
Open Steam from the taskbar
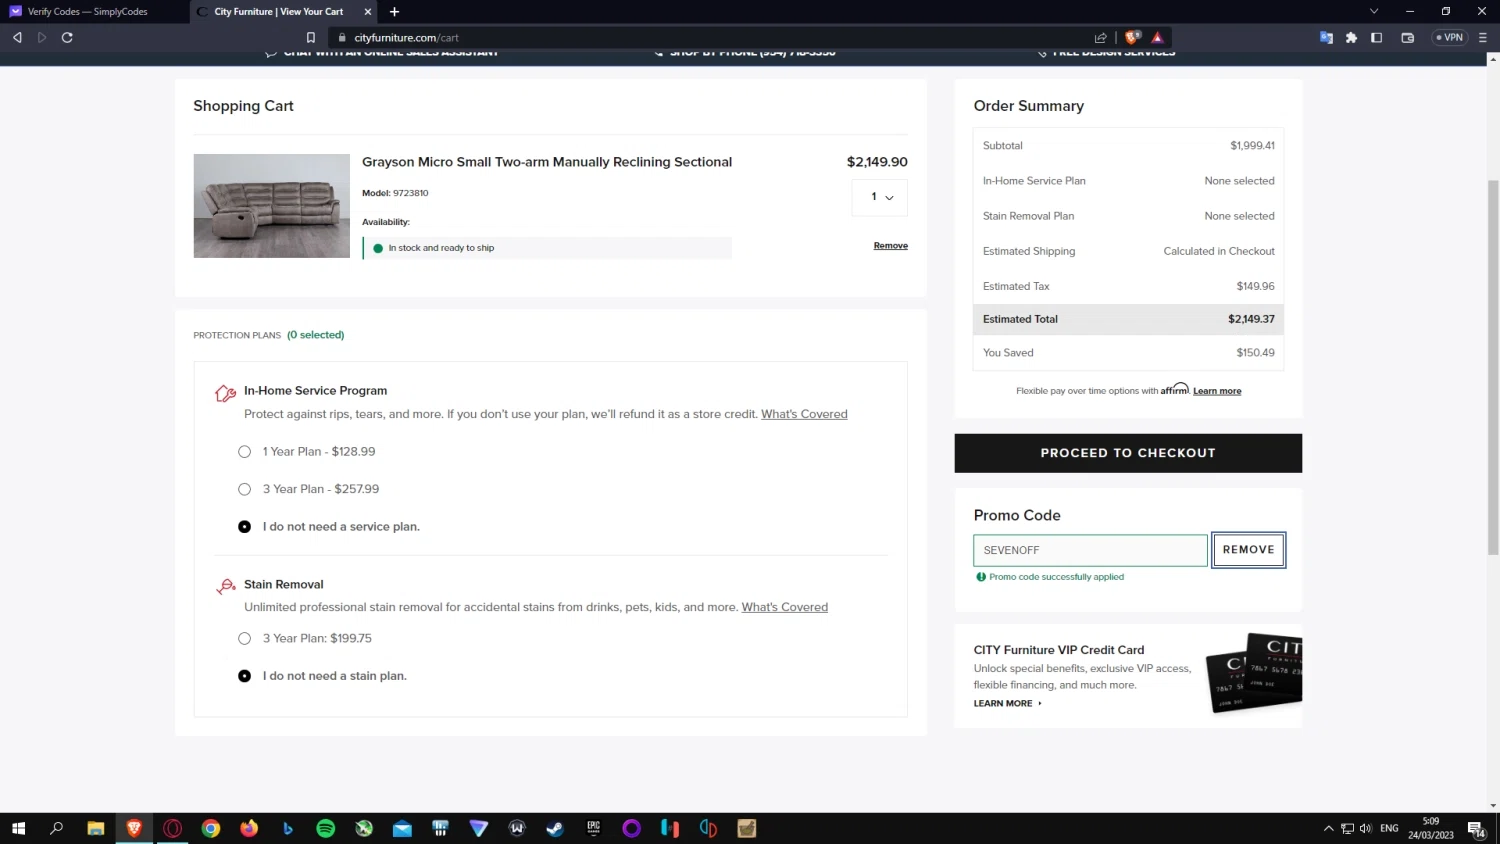tap(555, 828)
